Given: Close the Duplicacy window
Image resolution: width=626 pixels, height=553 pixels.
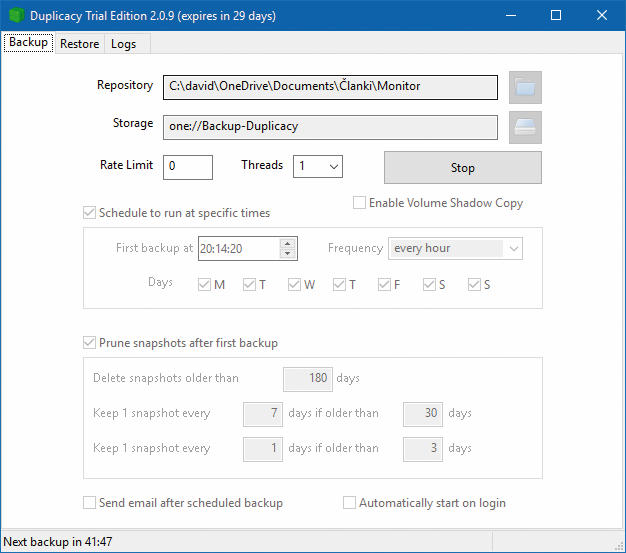Looking at the screenshot, I should tap(602, 16).
